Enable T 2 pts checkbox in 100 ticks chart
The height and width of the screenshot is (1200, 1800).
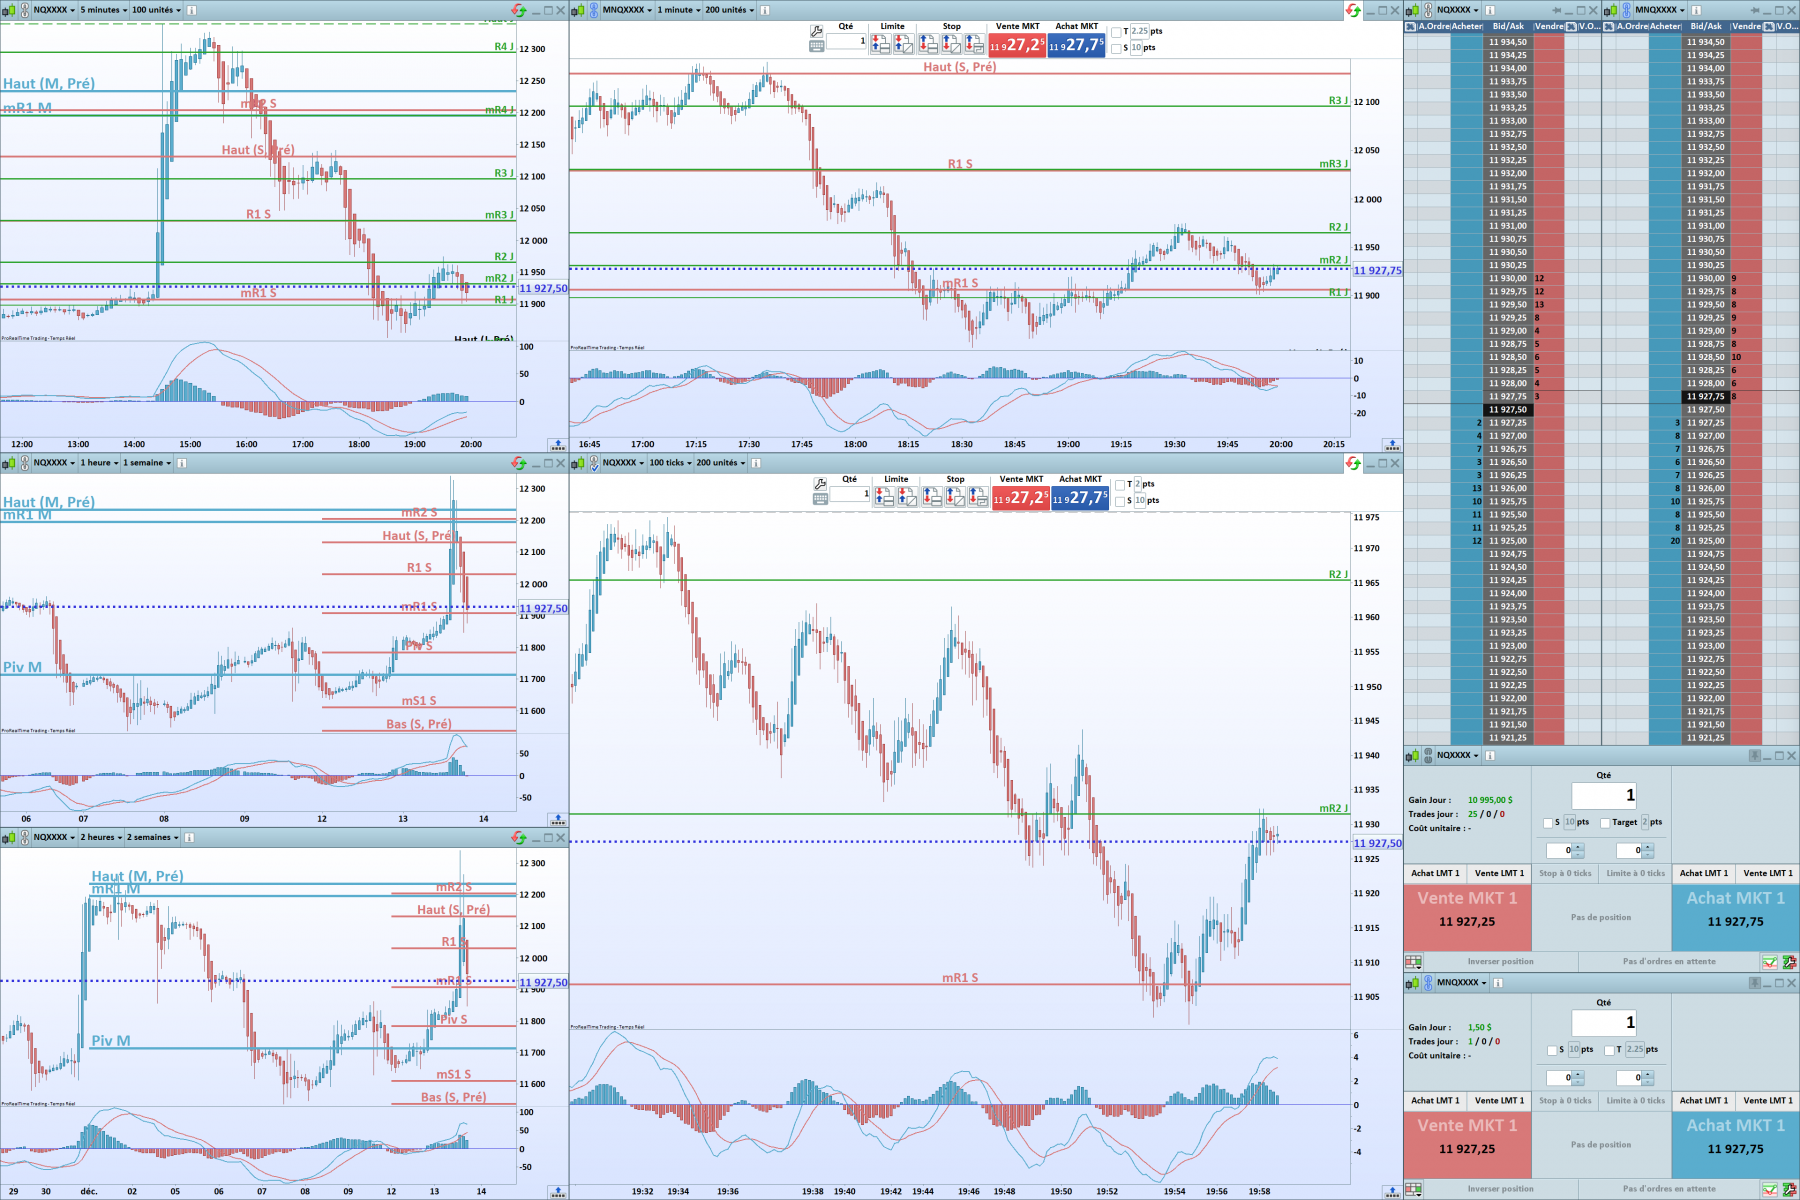click(x=1120, y=485)
